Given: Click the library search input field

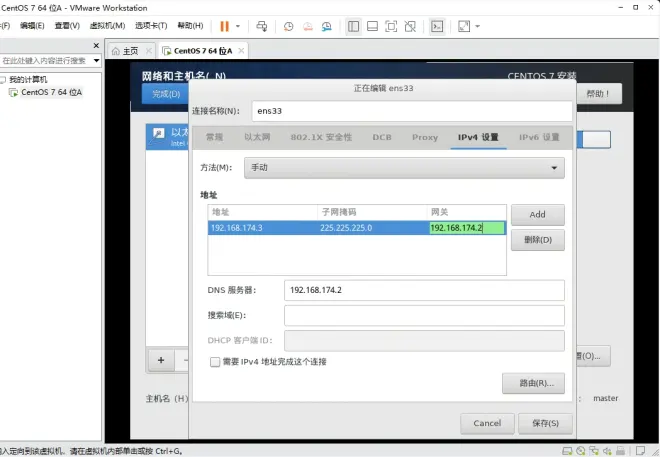Looking at the screenshot, I should [x=45, y=61].
